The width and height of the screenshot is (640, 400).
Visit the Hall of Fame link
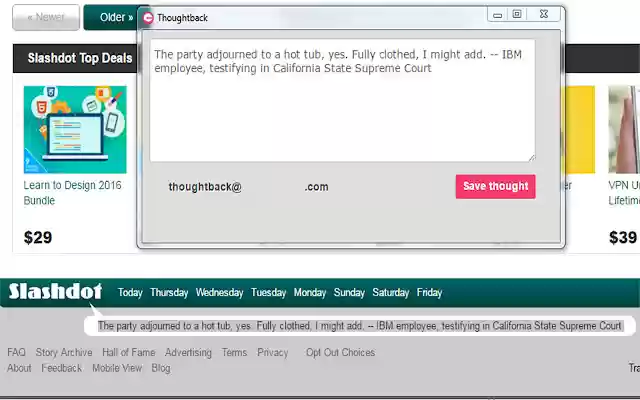pos(129,352)
